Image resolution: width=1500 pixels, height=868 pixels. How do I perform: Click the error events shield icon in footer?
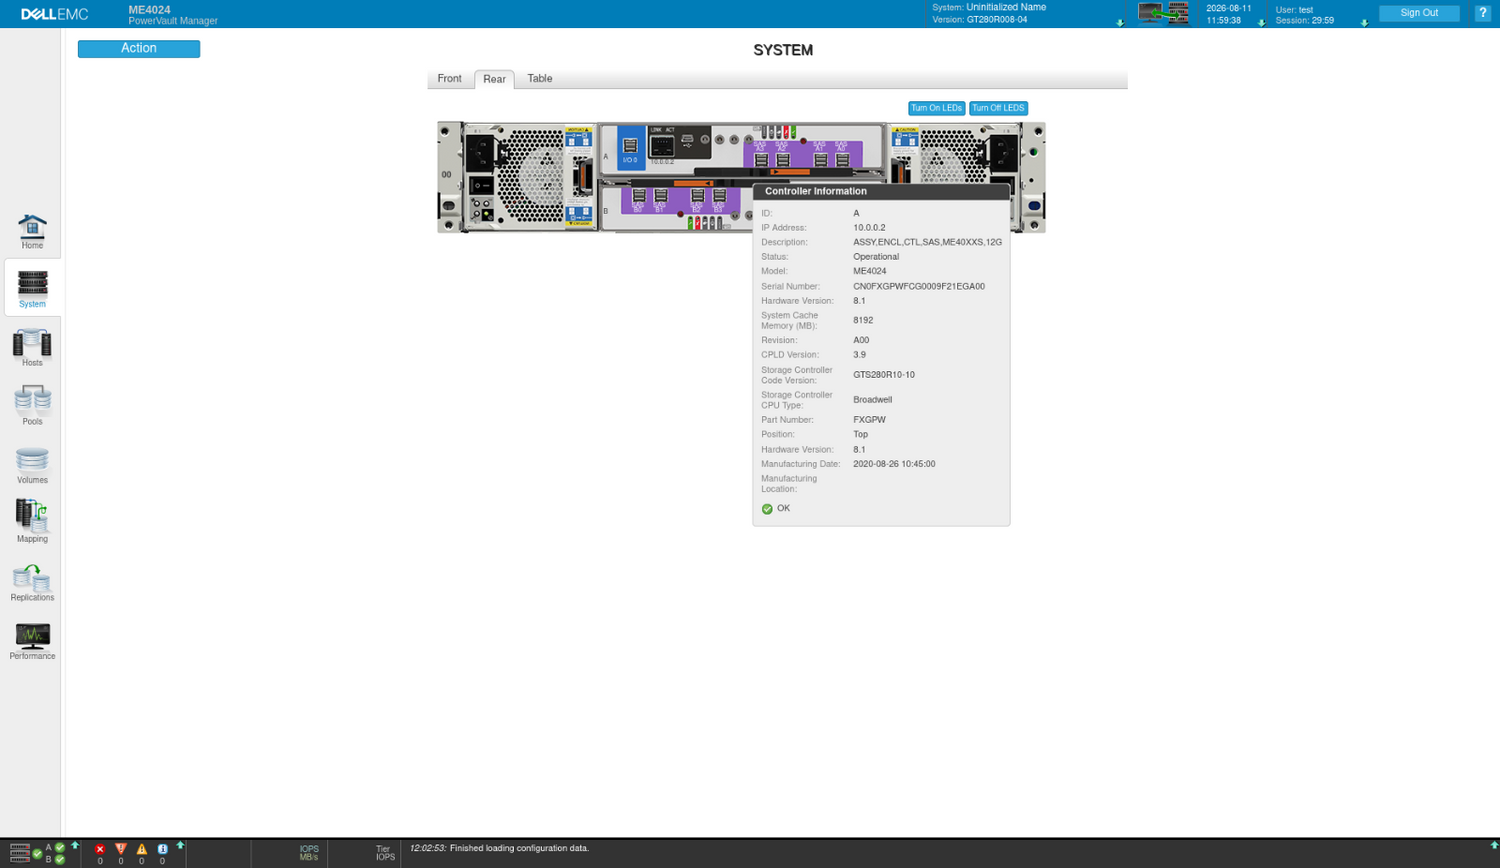click(121, 849)
